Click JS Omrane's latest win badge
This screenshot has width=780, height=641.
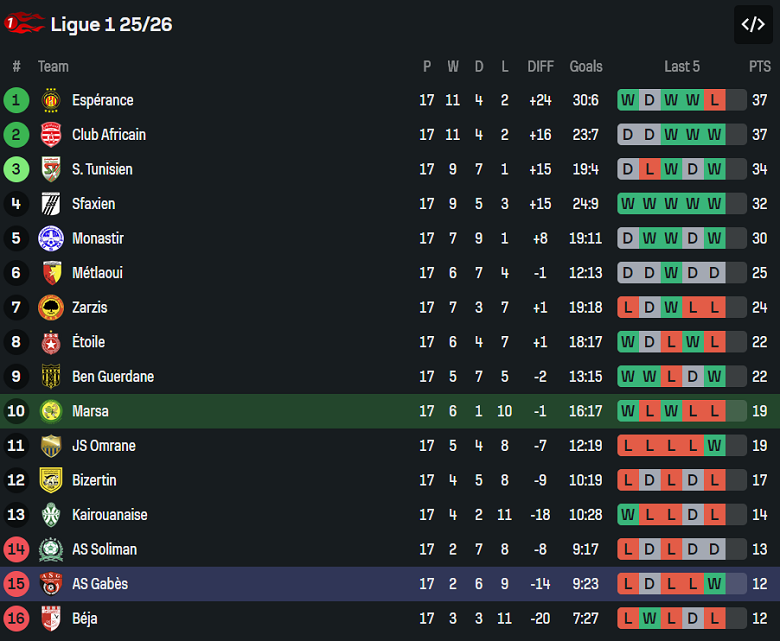click(x=714, y=446)
